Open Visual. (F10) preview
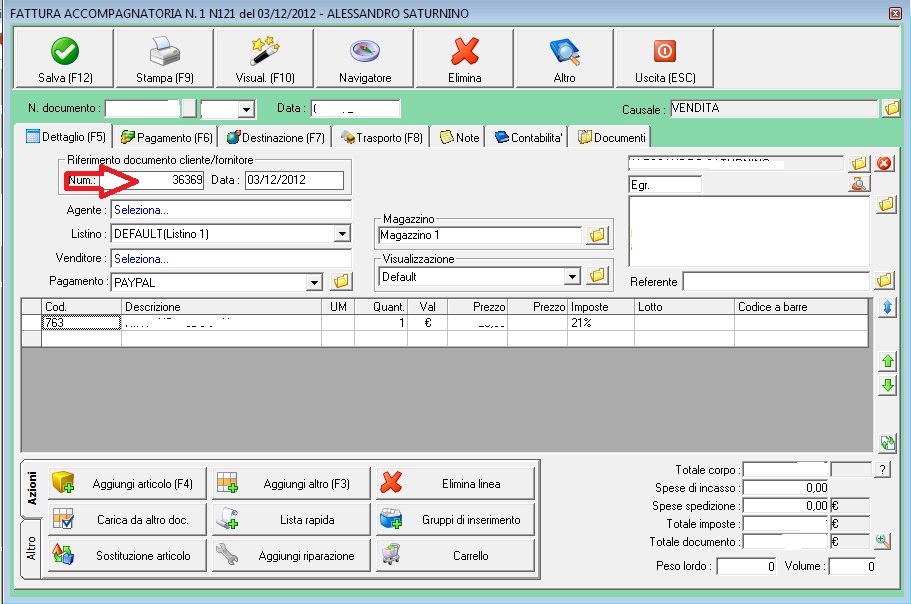 pos(264,58)
